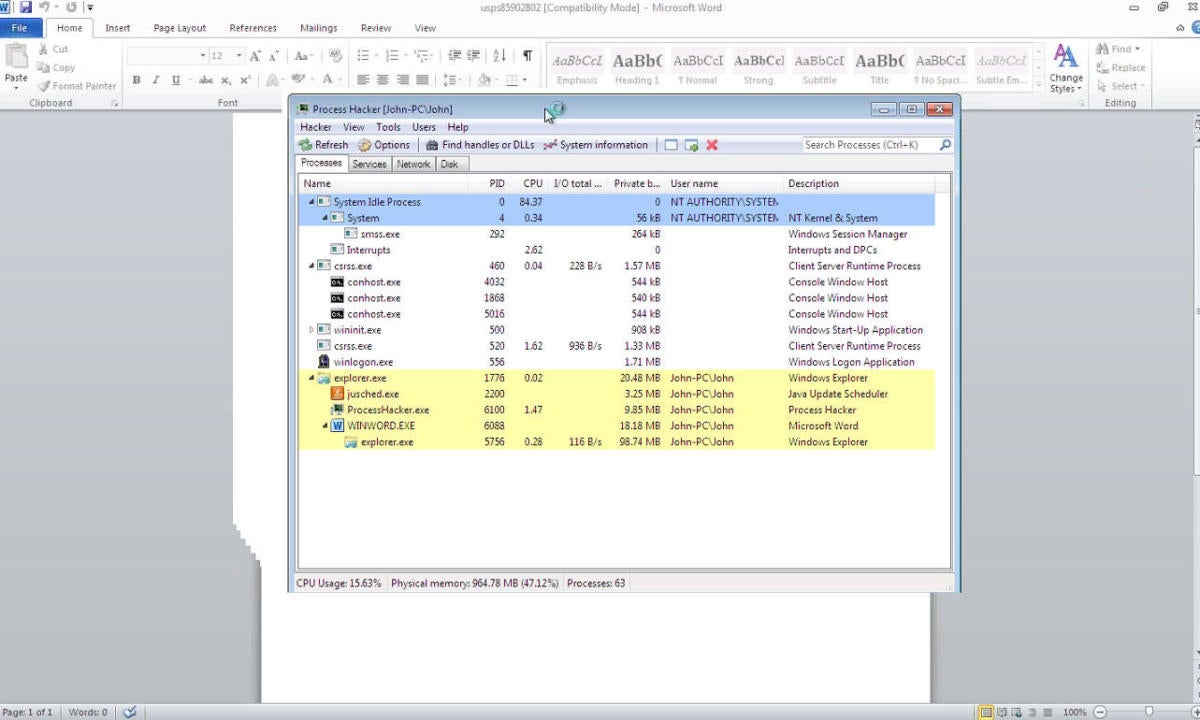Open the Hacker menu
Screen dimensions: 1200x720
(x=316, y=127)
